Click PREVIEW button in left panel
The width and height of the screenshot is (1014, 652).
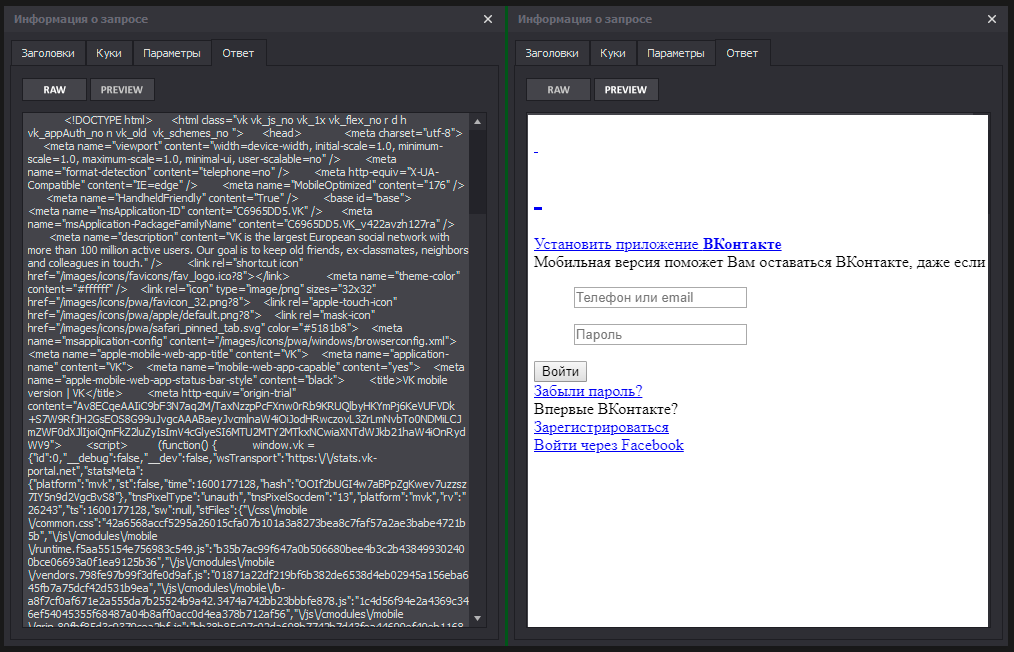tap(122, 90)
